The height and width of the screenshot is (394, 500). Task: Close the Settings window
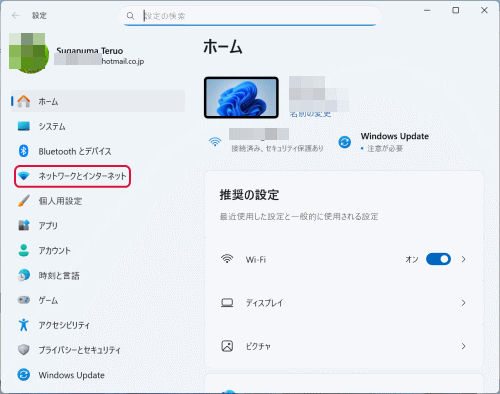(x=484, y=10)
